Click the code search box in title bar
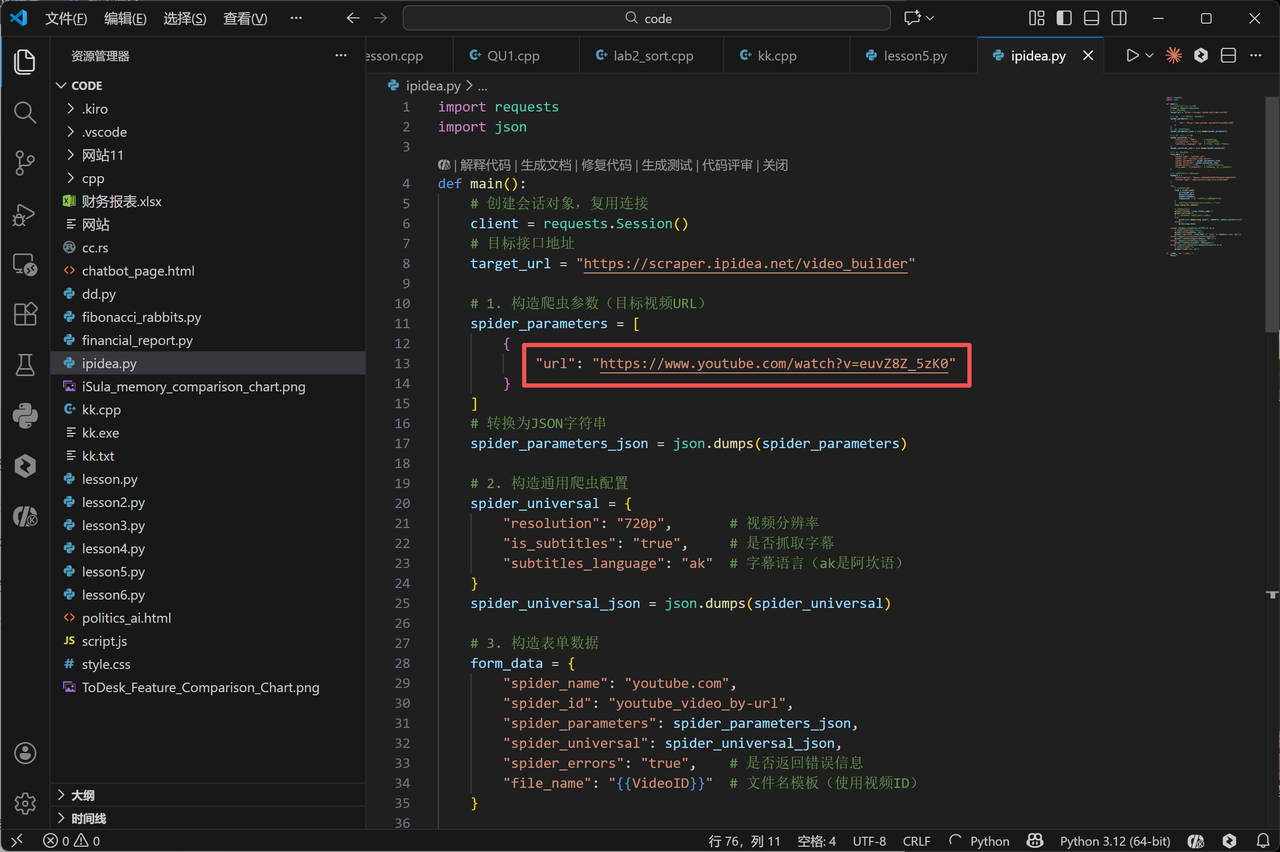This screenshot has width=1280, height=852. coord(647,18)
